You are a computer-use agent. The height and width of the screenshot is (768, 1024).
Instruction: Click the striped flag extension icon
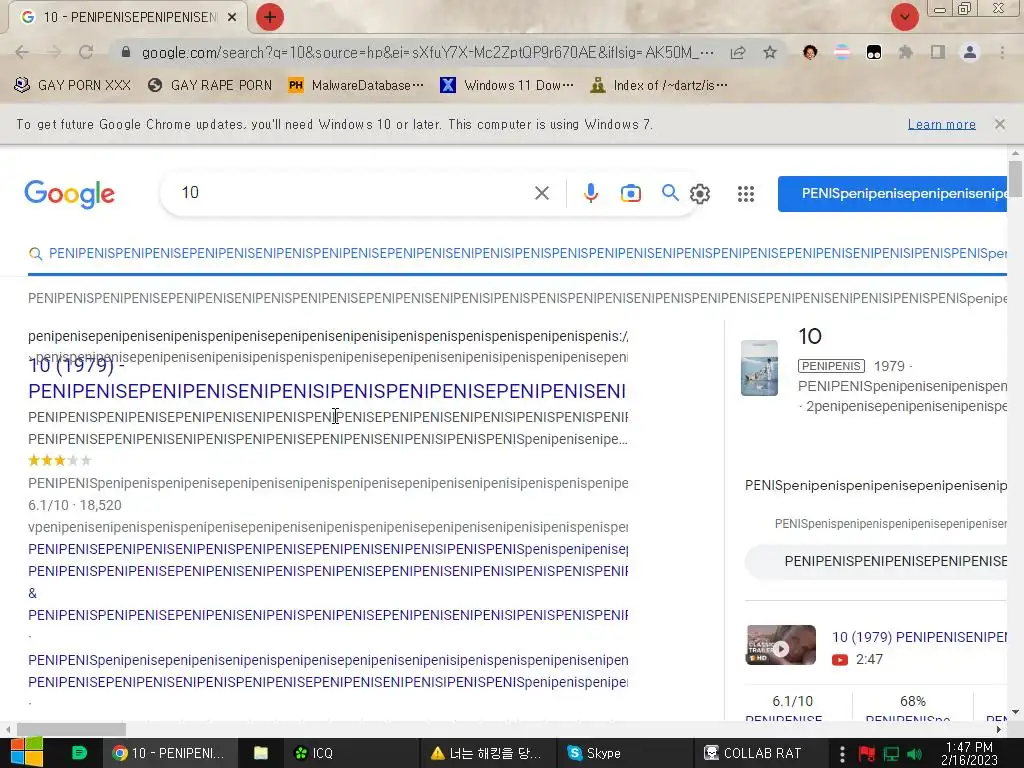coord(842,52)
